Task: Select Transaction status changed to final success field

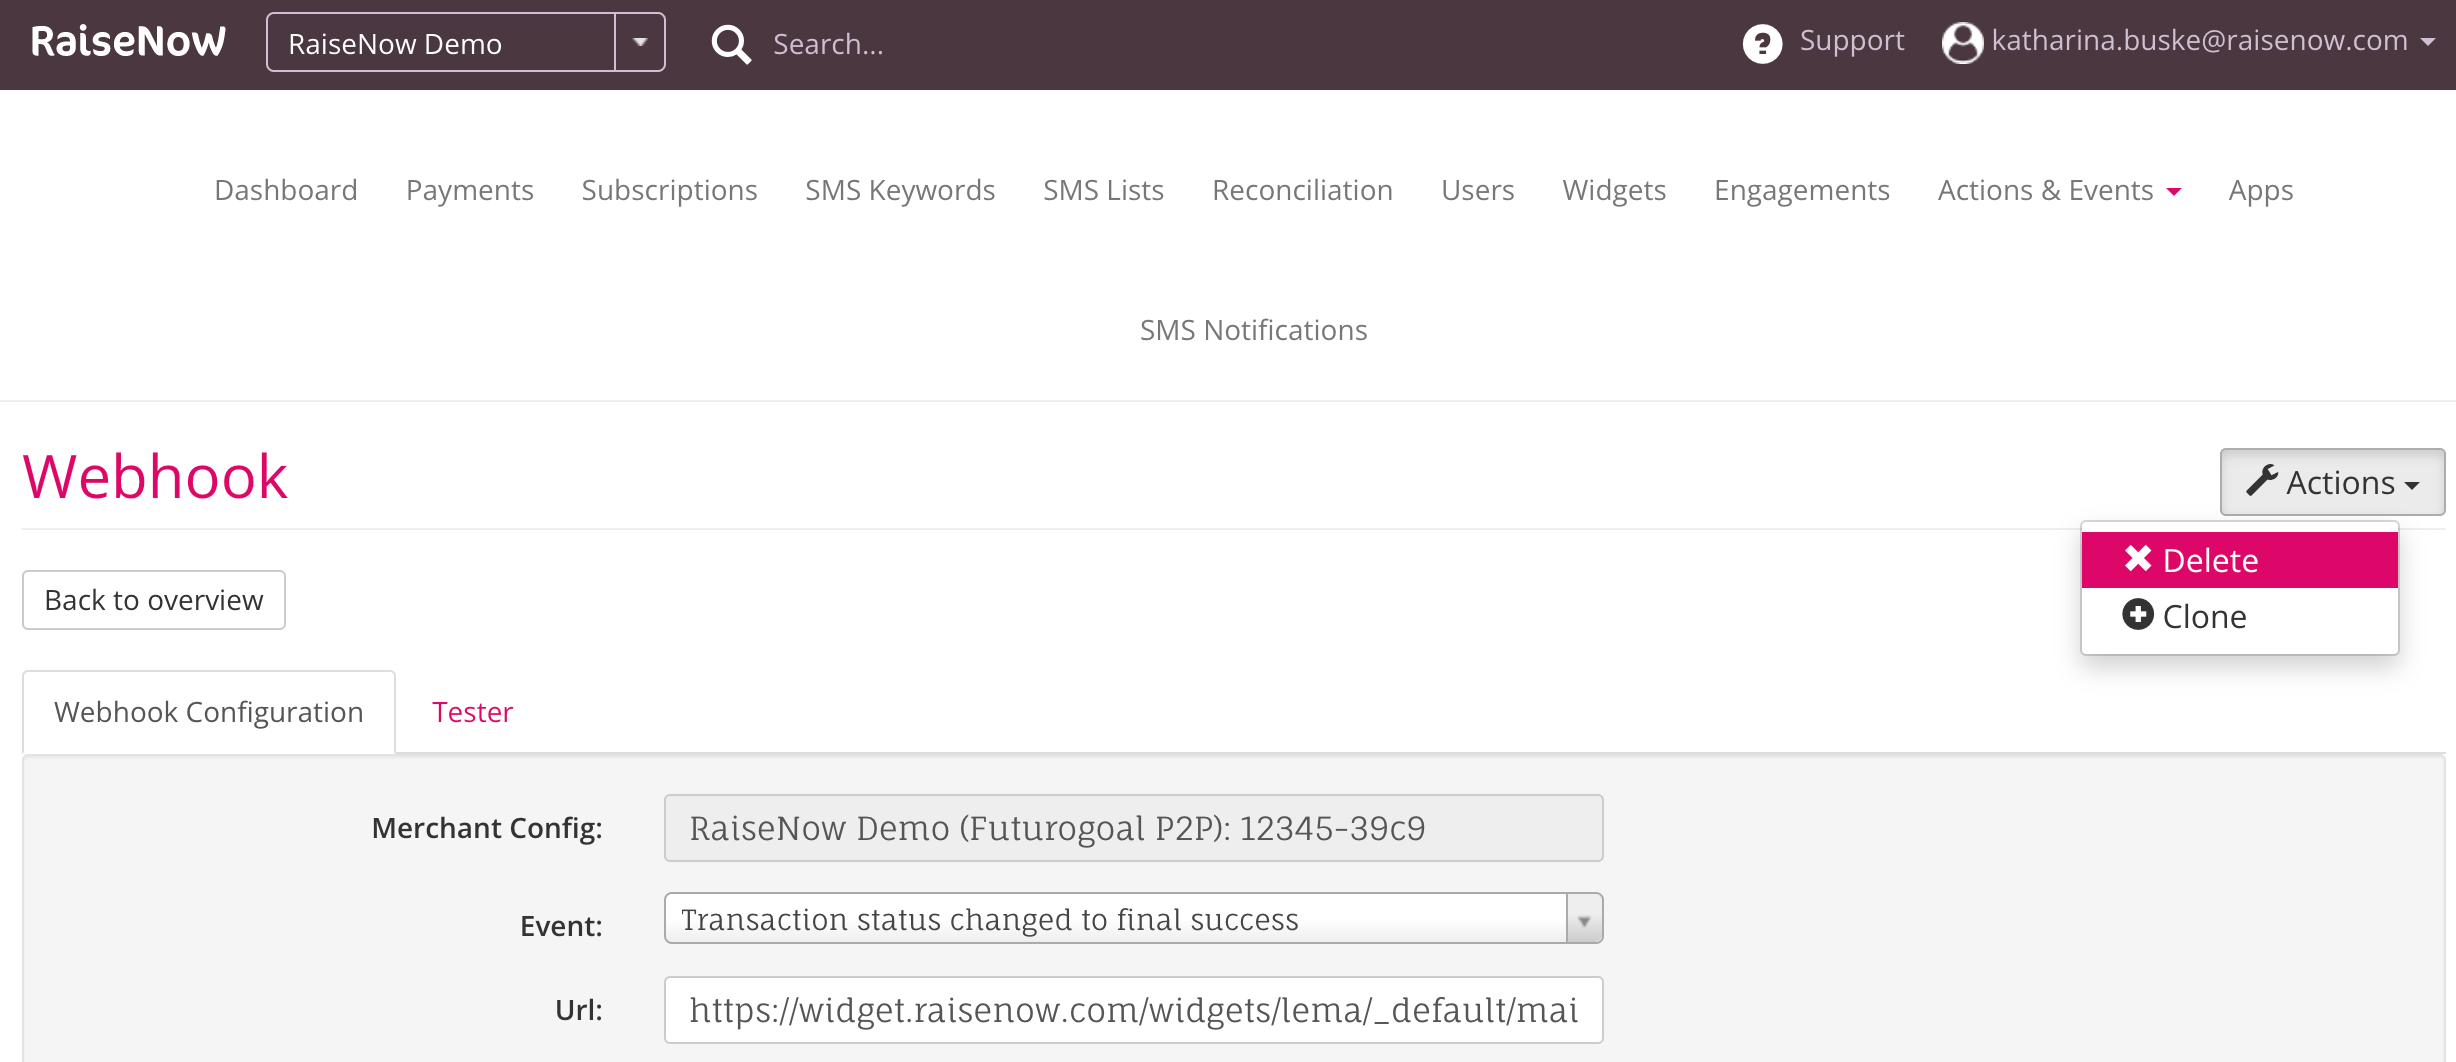Action: [1133, 919]
